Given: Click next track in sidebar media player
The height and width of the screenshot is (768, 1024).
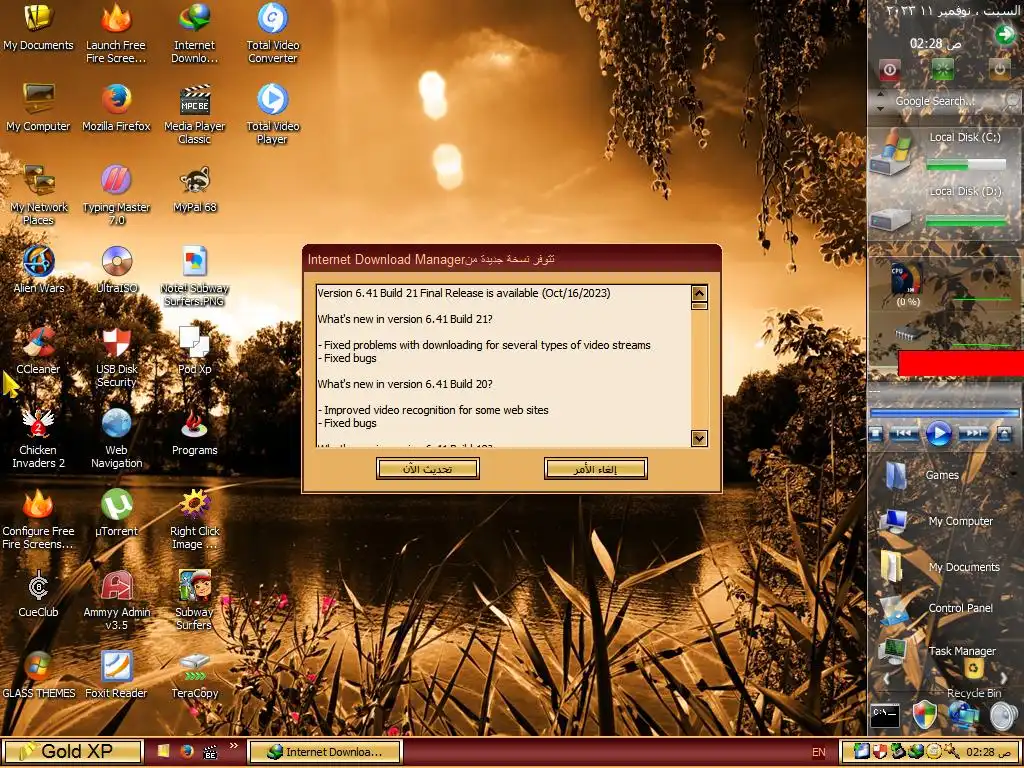Looking at the screenshot, I should coord(973,434).
